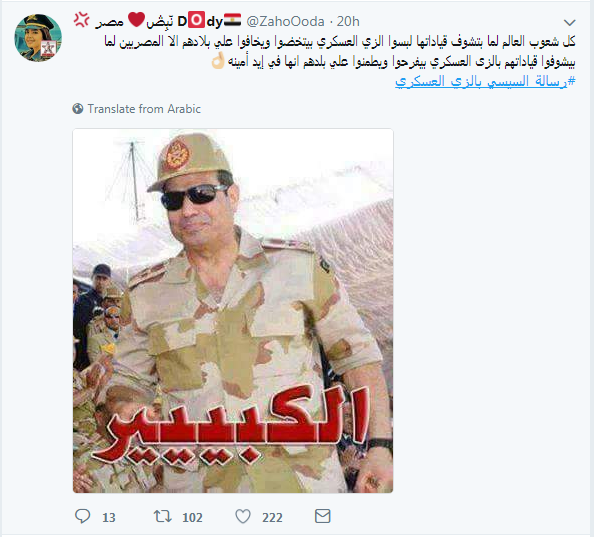This screenshot has height=537, width=594.
Task: Send tweet via direct message envelope icon
Action: pos(323,516)
